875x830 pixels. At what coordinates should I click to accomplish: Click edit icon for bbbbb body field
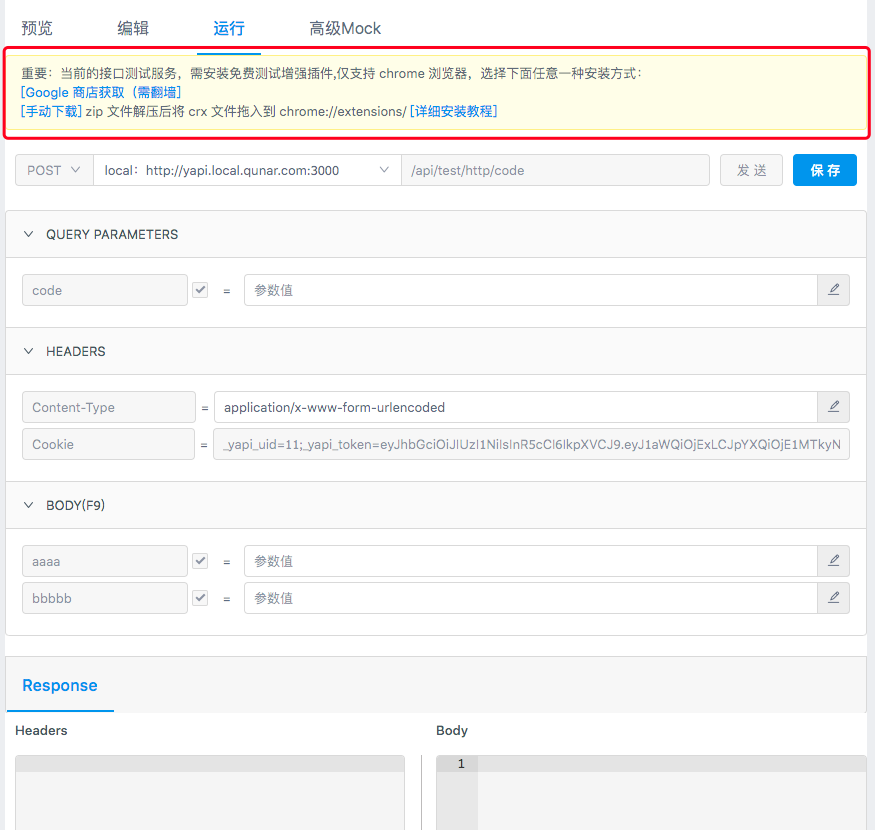(834, 598)
